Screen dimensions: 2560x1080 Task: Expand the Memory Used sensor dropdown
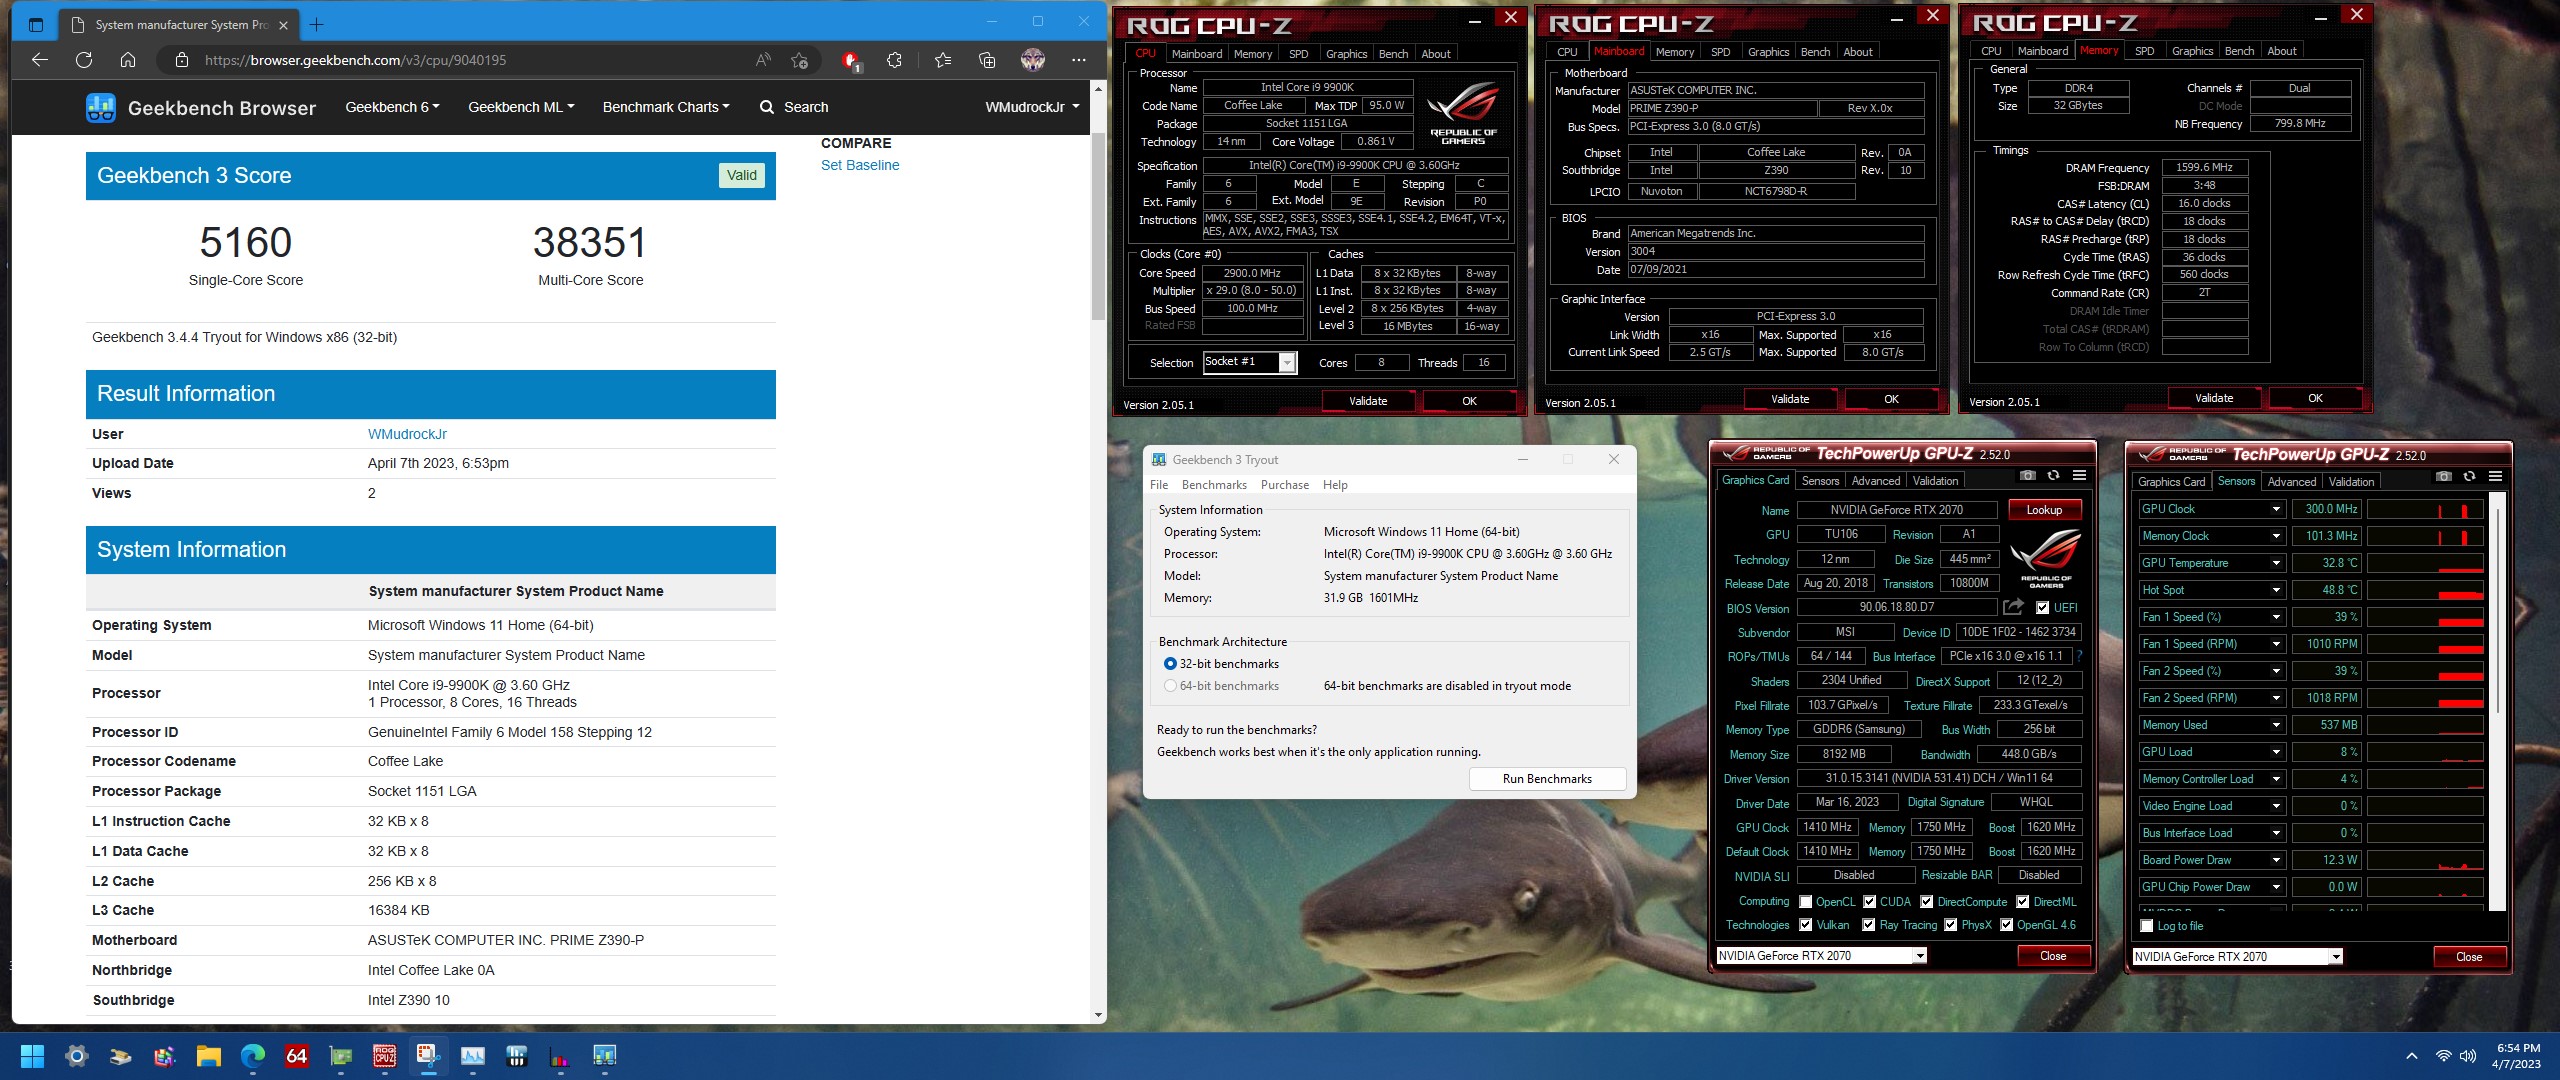click(2276, 725)
